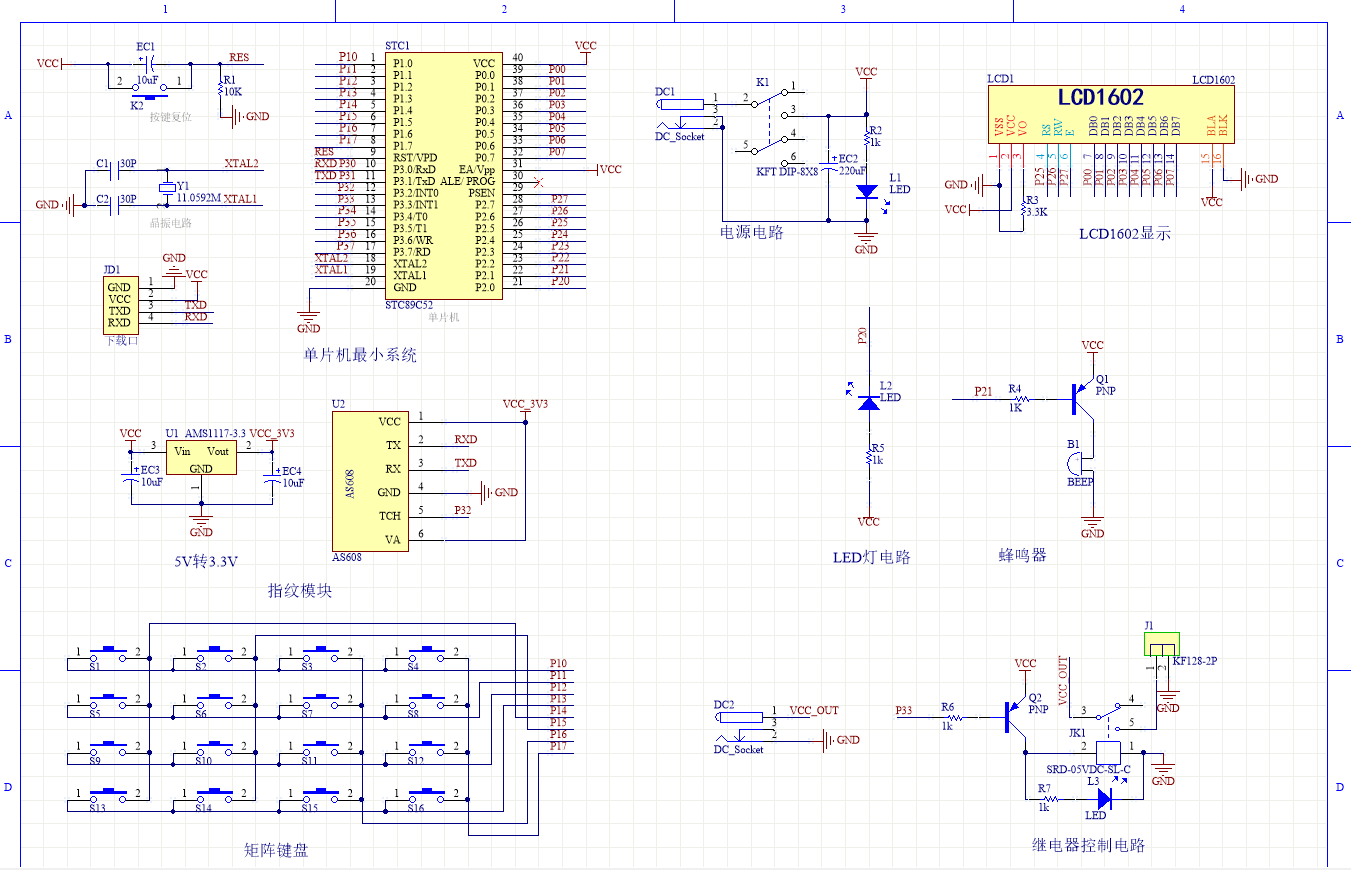Screen dimensions: 1351x870
Task: Click the Q2 PNP transistor symbol
Action: (1017, 718)
